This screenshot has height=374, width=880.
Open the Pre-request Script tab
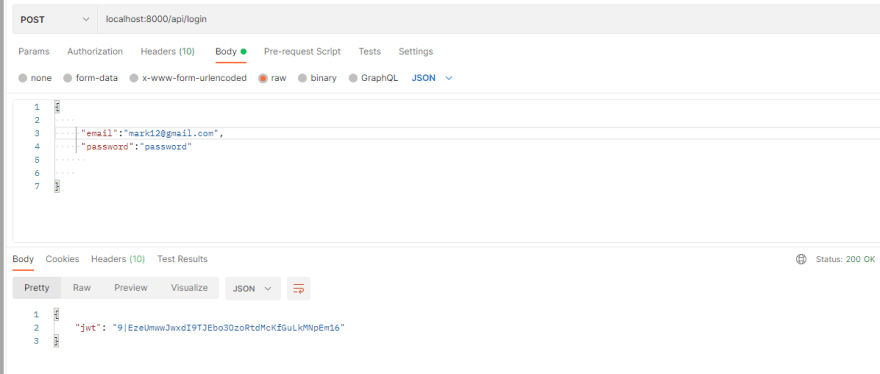(302, 51)
